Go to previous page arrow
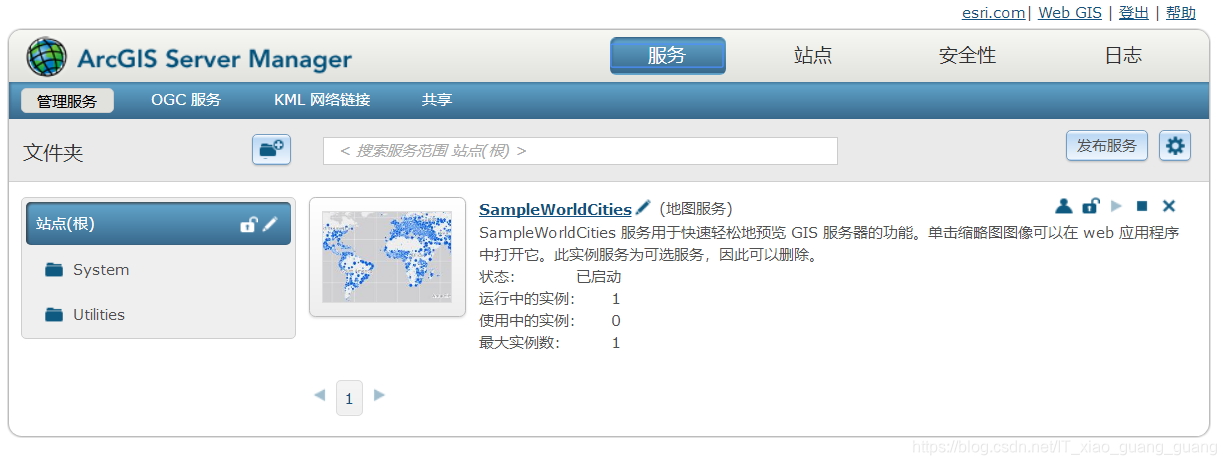This screenshot has height=465, width=1226. pyautogui.click(x=320, y=396)
